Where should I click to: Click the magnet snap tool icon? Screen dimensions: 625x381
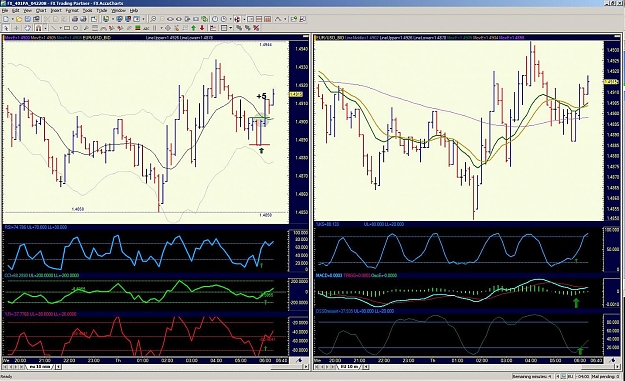(x=38, y=28)
